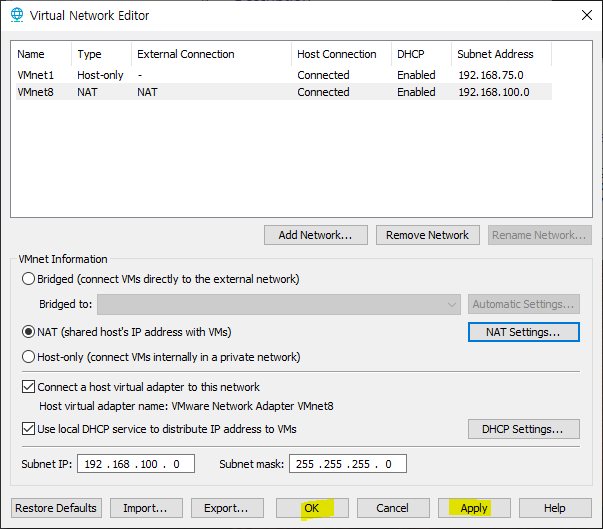603x529 pixels.
Task: Click the Connected cell of VMnet1
Action: pos(323,75)
